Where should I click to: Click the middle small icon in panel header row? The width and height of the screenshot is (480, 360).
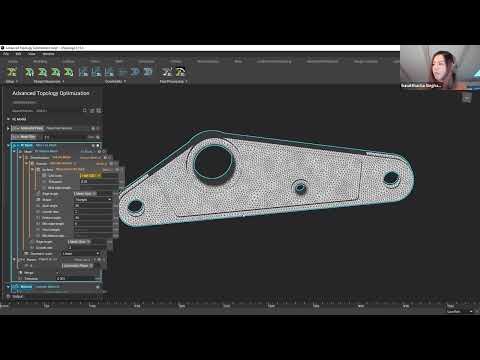92,110
